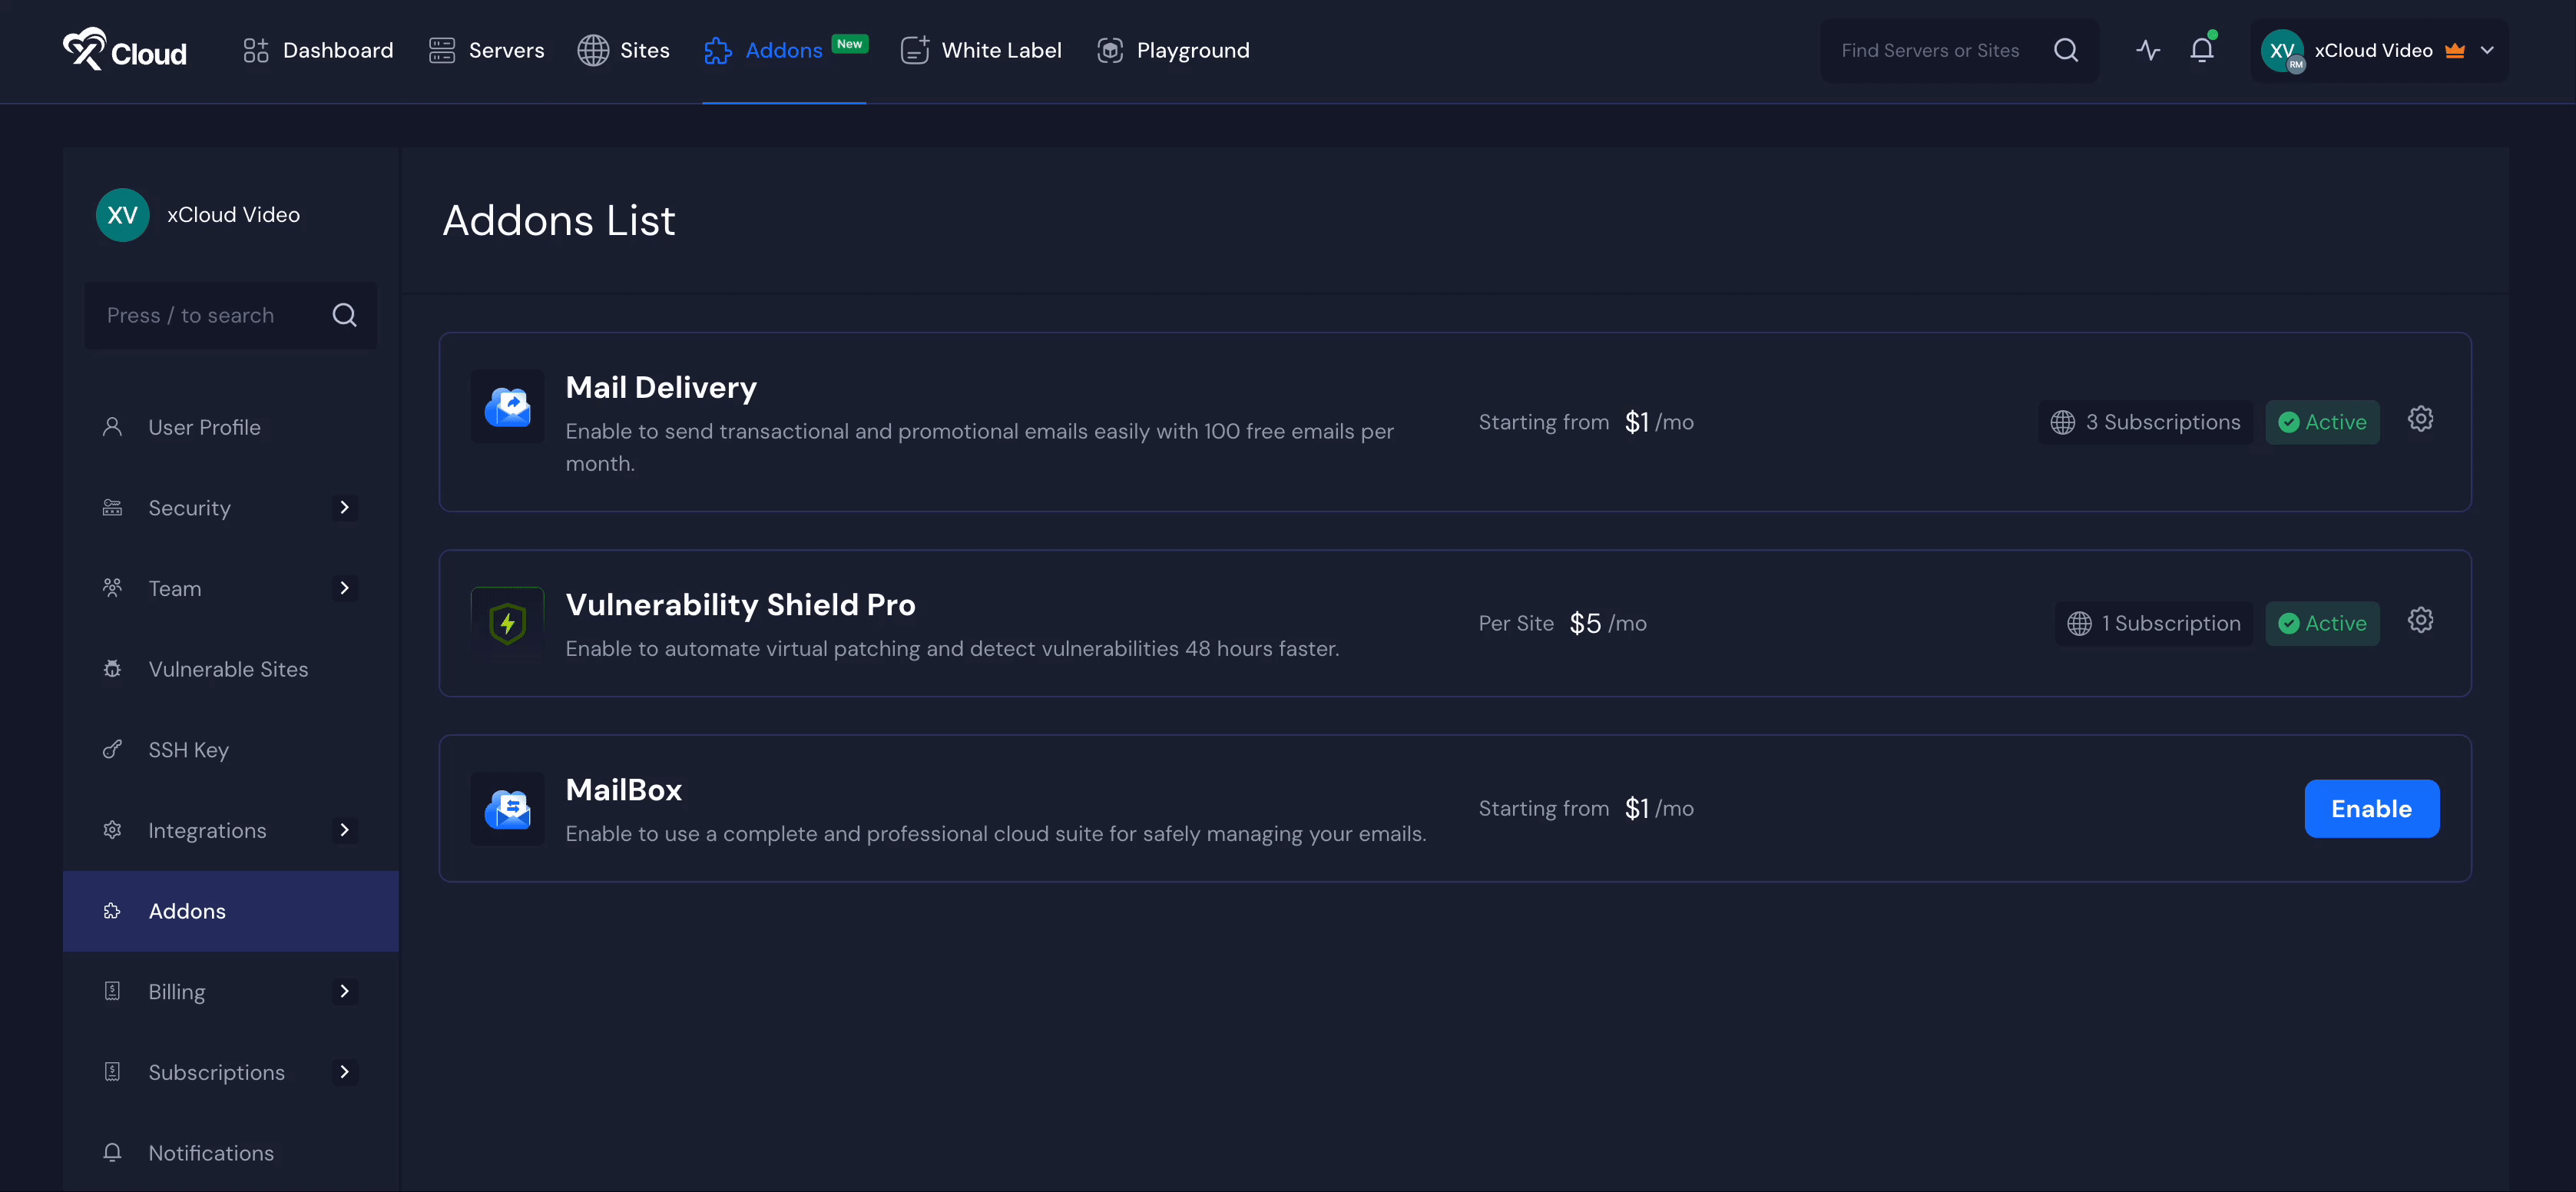This screenshot has width=2576, height=1192.
Task: Enable the MailBox addon
Action: pyautogui.click(x=2371, y=808)
